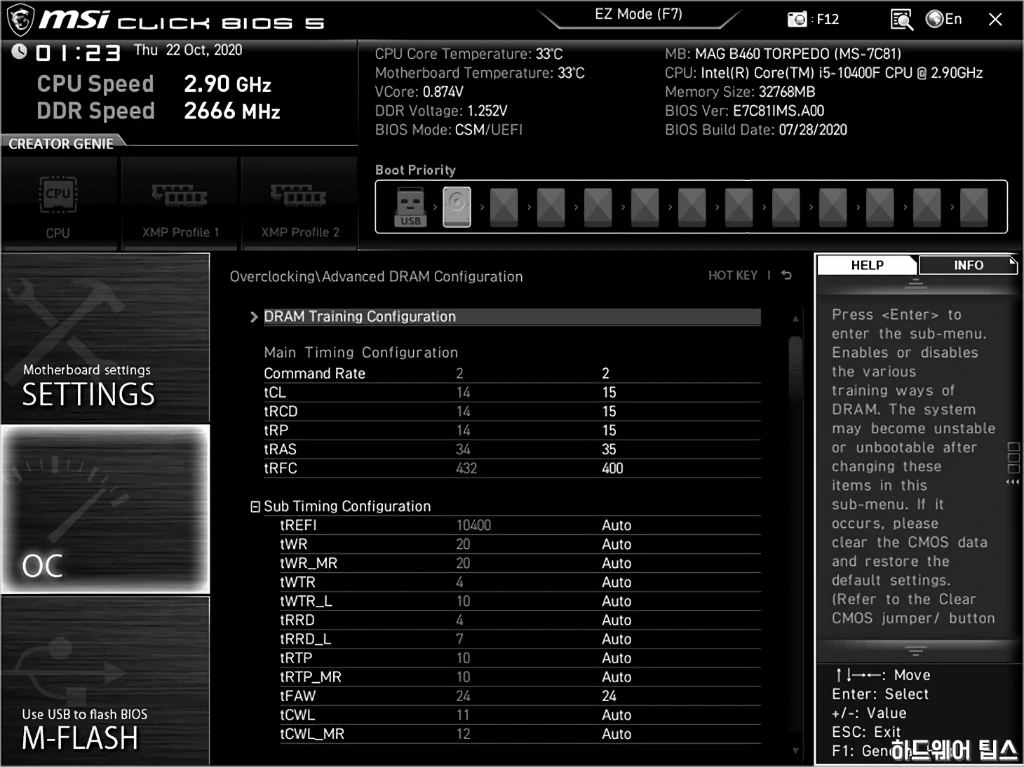This screenshot has height=767, width=1024.
Task: Open M-FLASH to flash the BIOS
Action: [106, 680]
